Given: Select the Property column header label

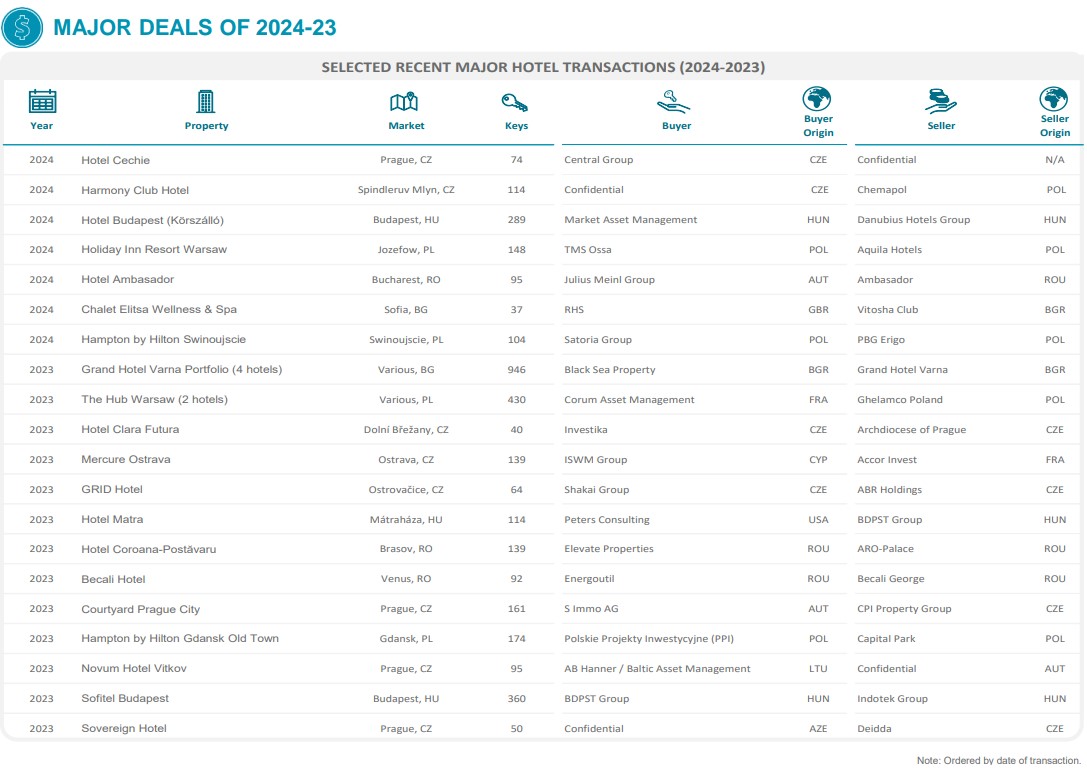Looking at the screenshot, I should [x=206, y=126].
